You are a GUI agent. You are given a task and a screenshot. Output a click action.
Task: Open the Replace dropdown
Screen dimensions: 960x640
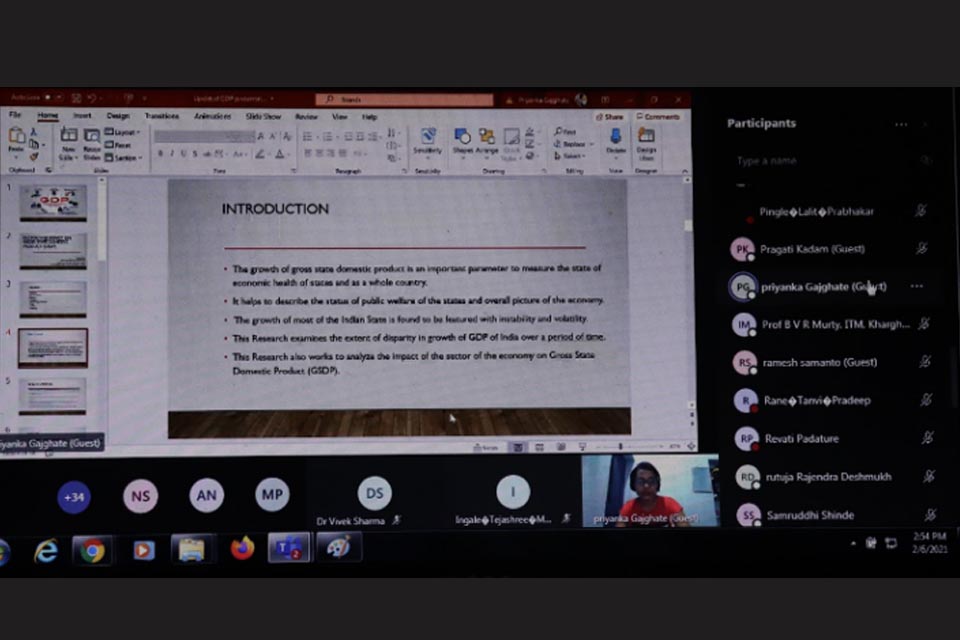[574, 144]
